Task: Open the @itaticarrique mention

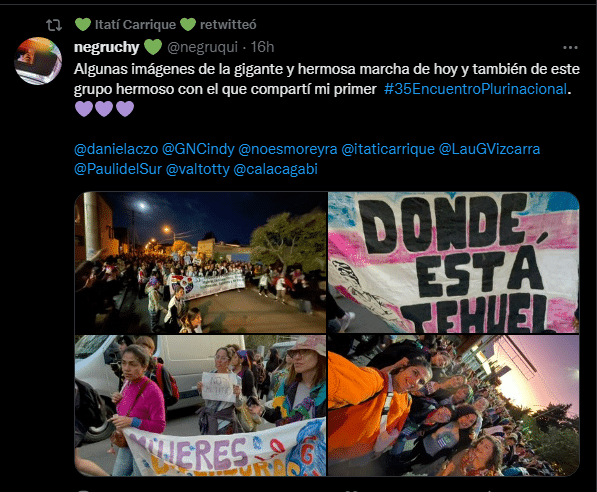Action: (x=388, y=149)
